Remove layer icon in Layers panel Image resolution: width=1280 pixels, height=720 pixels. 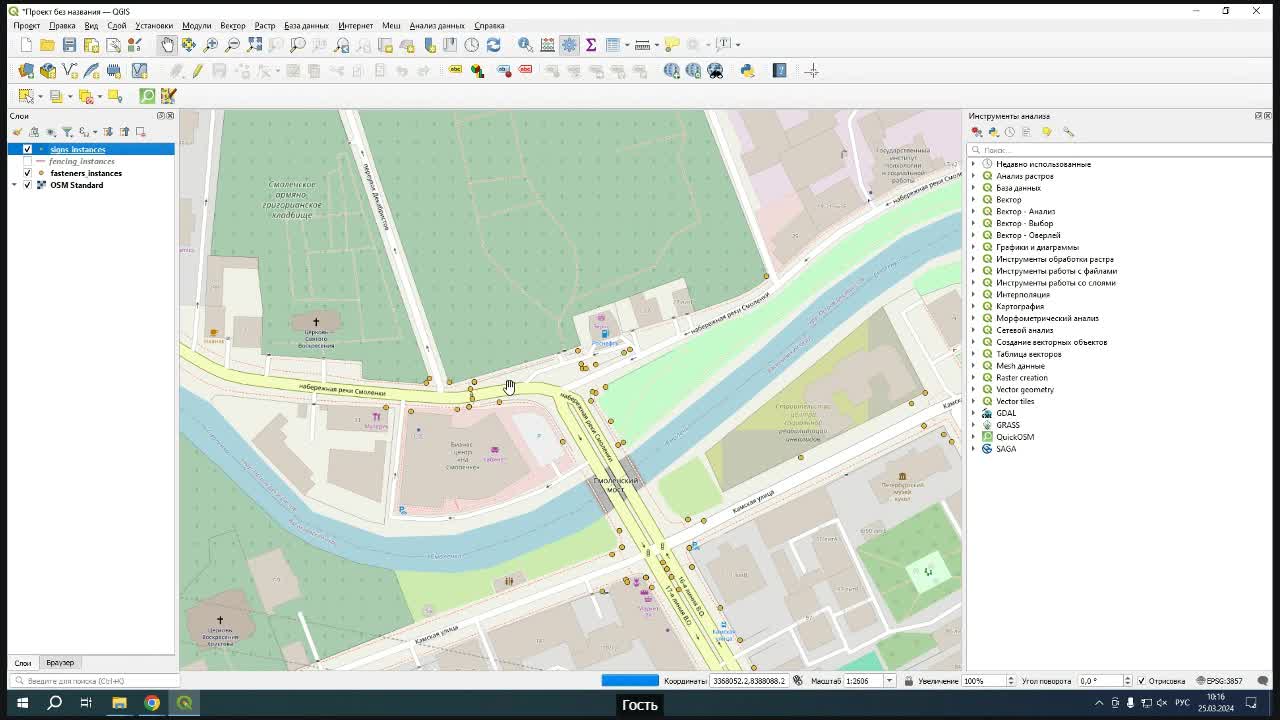tap(141, 132)
